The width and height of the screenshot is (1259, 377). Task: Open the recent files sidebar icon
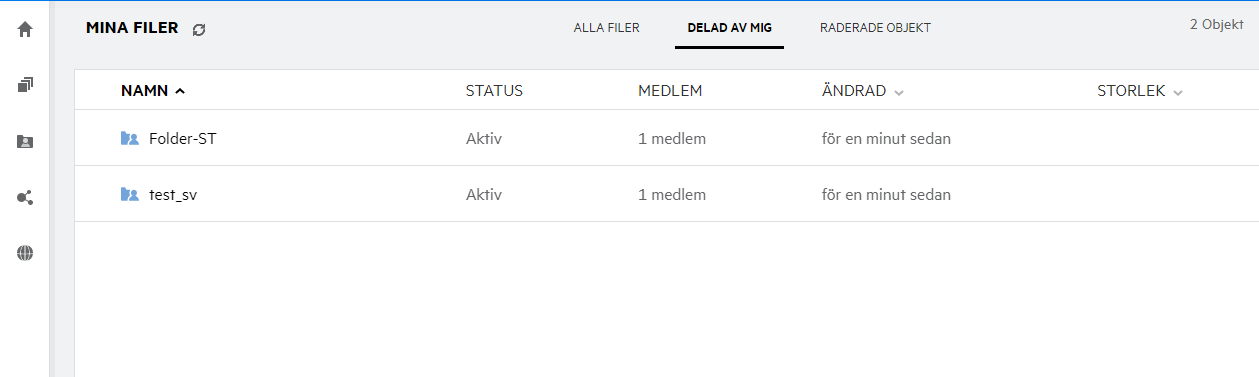coord(25,86)
